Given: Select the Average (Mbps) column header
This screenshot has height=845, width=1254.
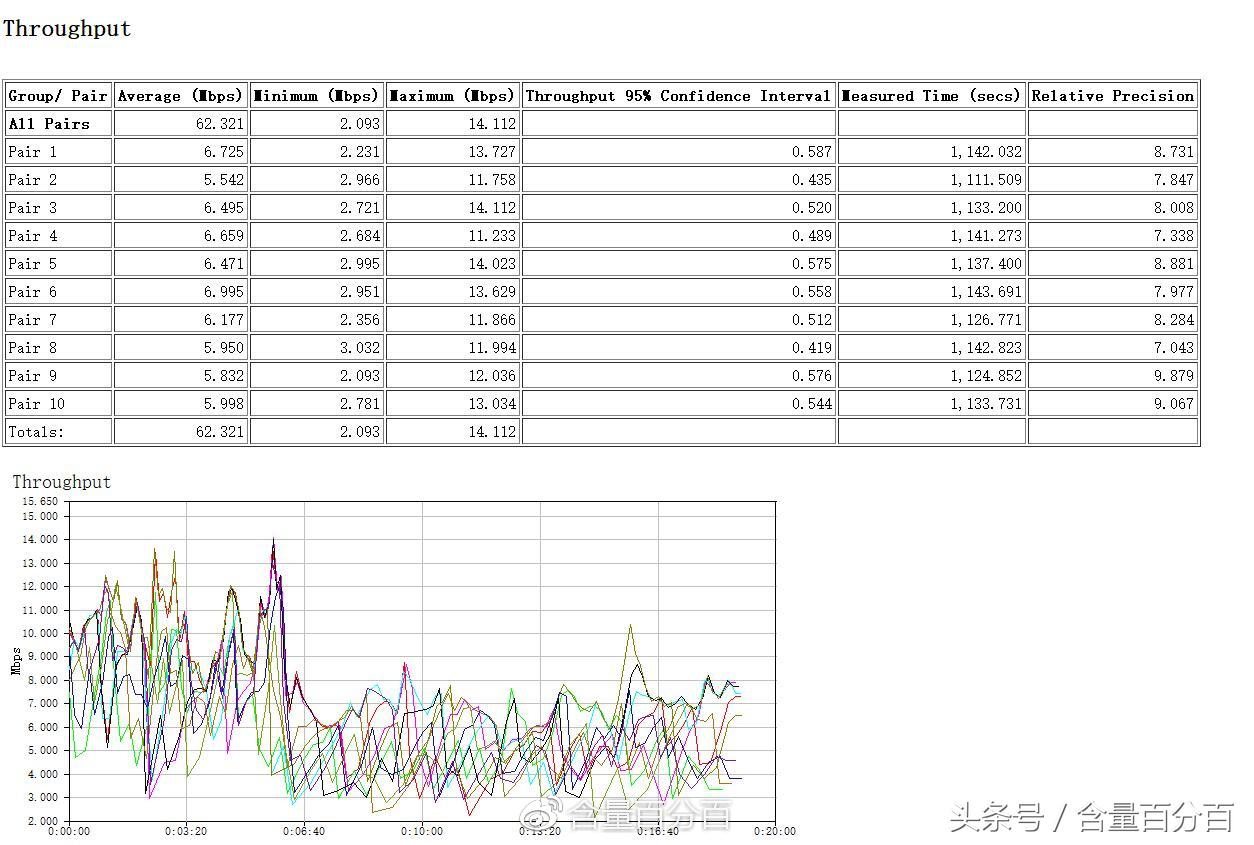Looking at the screenshot, I should (180, 96).
